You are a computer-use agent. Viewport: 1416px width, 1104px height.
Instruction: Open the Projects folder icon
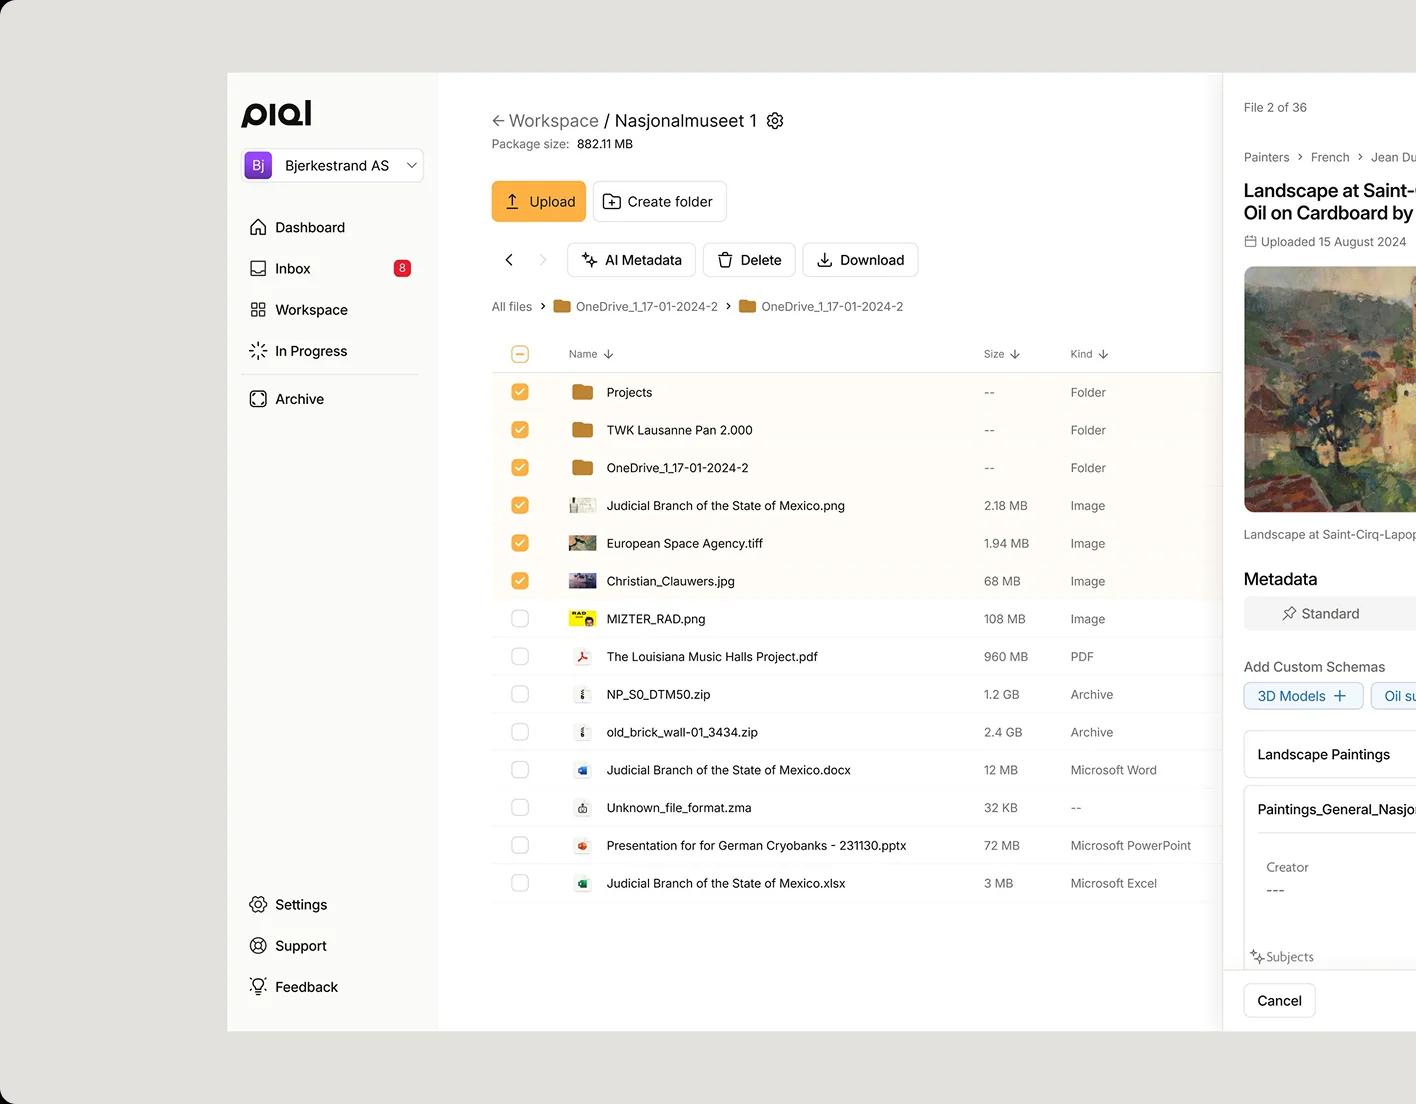pos(582,393)
